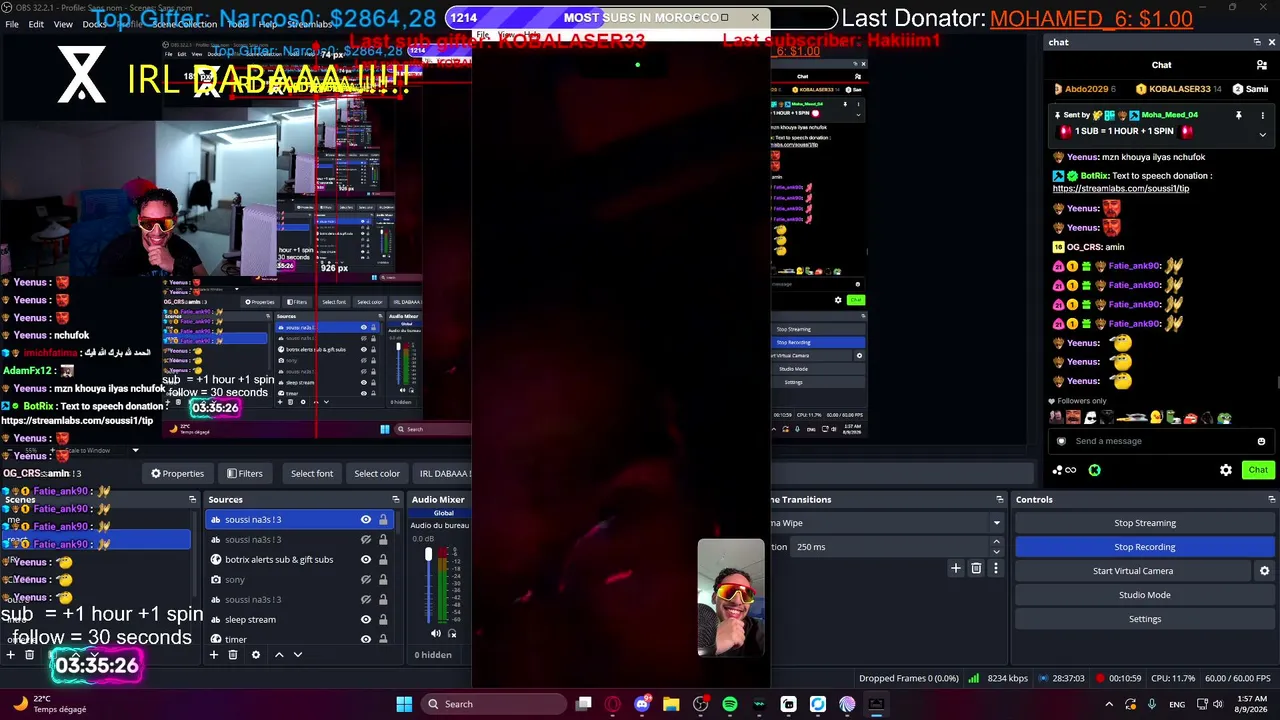The width and height of the screenshot is (1280, 720).
Task: Move selected source down
Action: point(297,655)
